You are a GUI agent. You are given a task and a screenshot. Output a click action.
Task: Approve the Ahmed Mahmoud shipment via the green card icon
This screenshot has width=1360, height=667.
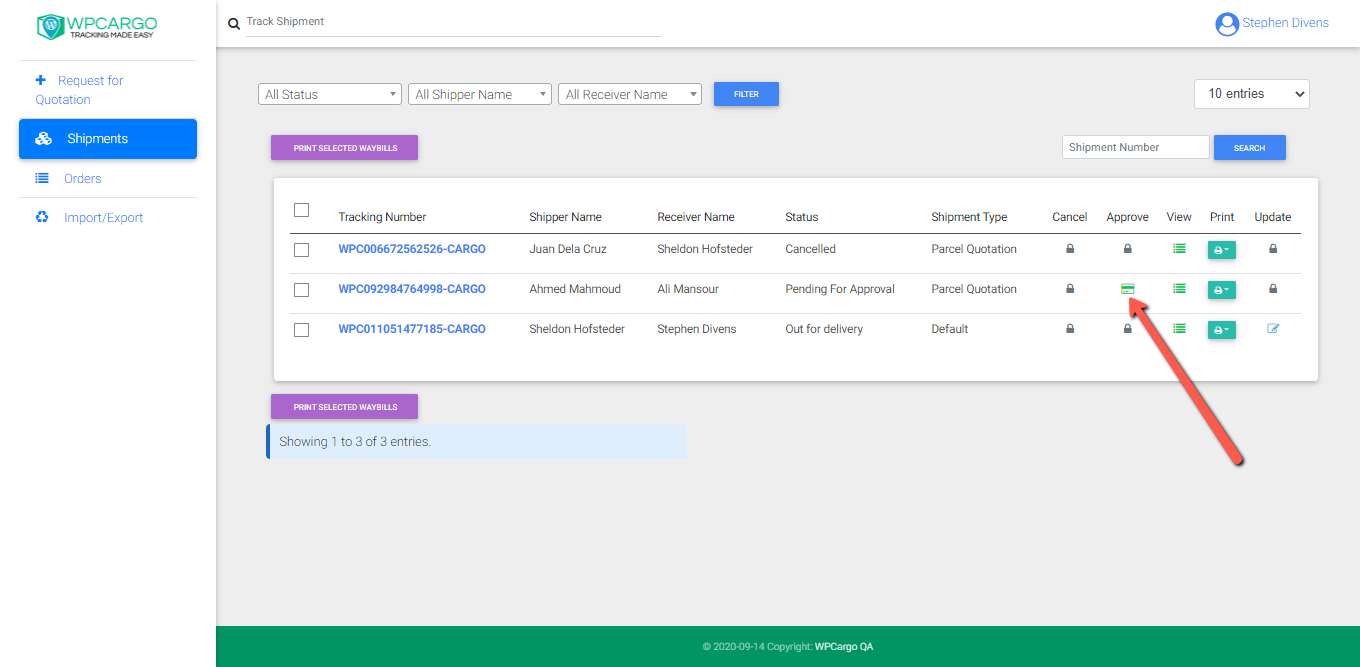click(1127, 289)
